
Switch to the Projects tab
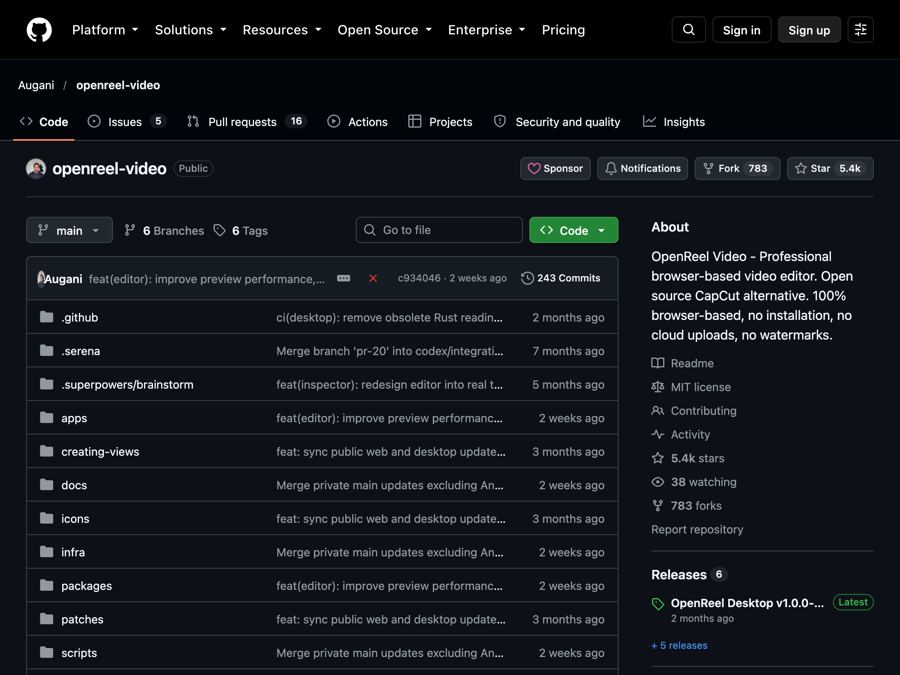click(440, 122)
